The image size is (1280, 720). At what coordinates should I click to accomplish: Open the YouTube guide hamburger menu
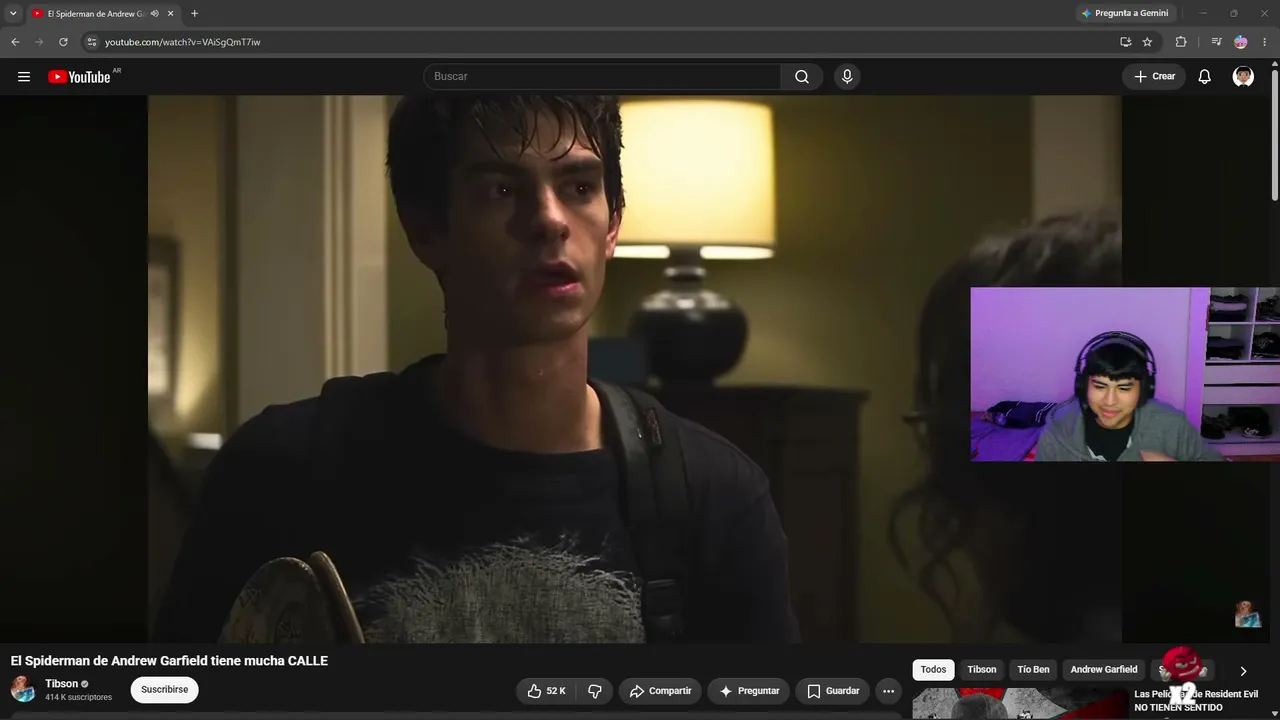pyautogui.click(x=24, y=77)
